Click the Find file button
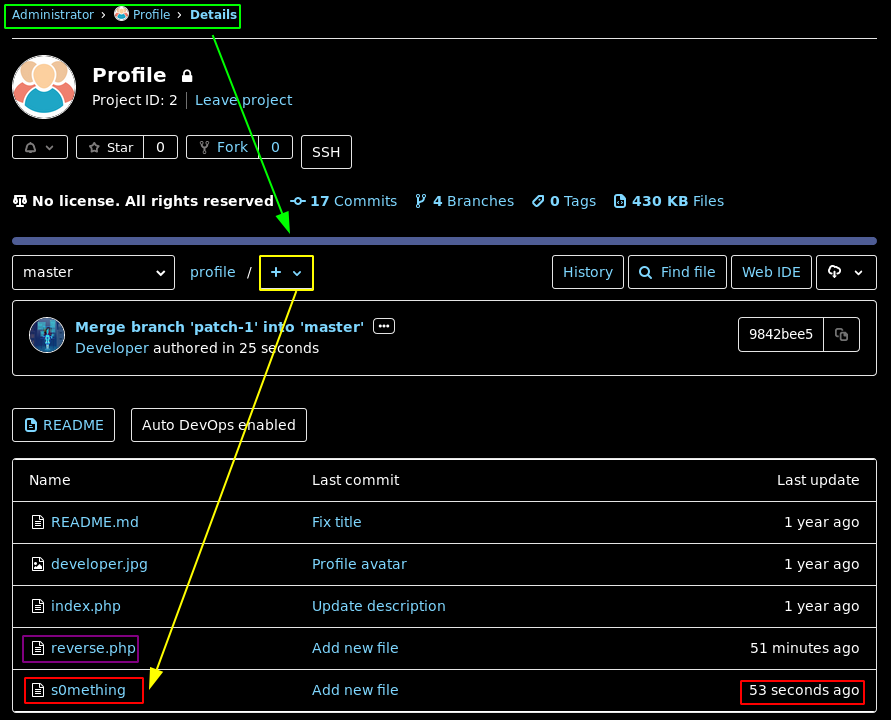Viewport: 891px width, 720px height. pos(677,272)
